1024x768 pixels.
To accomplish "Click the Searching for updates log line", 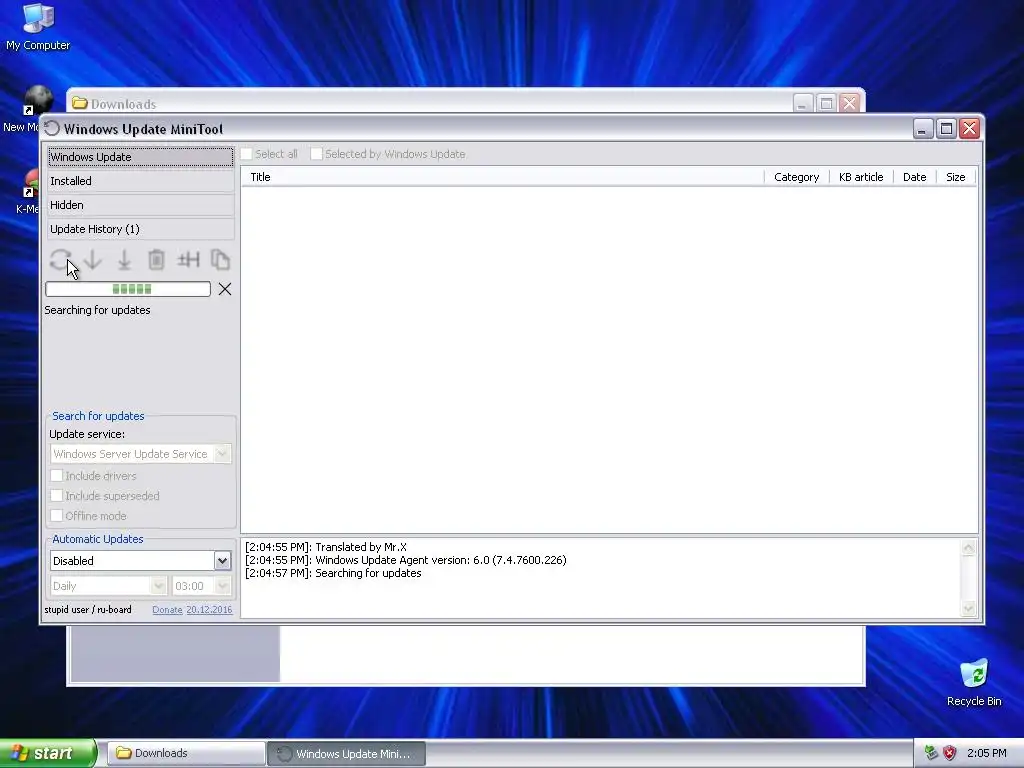I will point(333,573).
